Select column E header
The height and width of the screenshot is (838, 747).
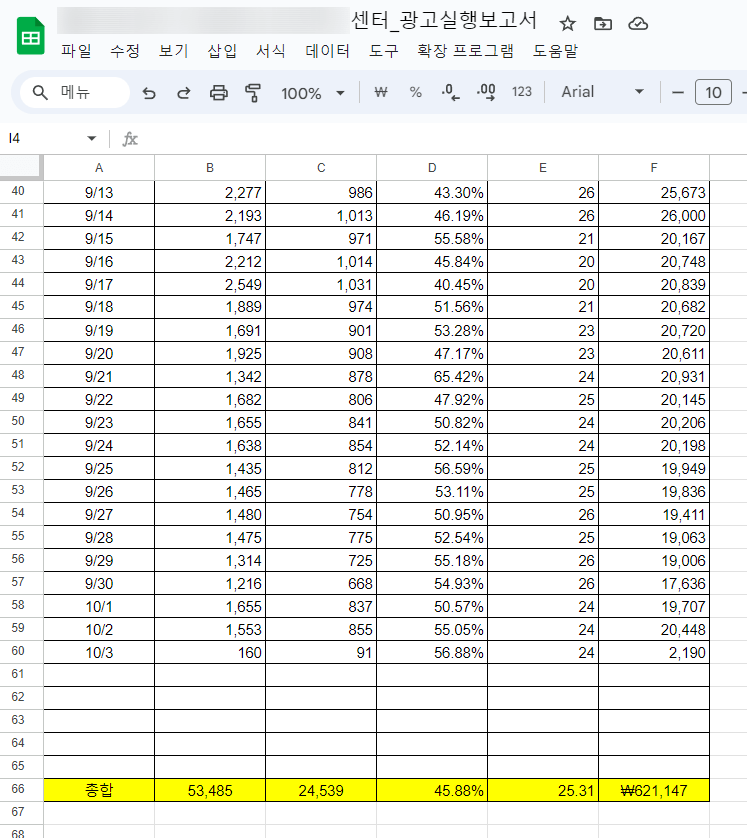pos(543,168)
